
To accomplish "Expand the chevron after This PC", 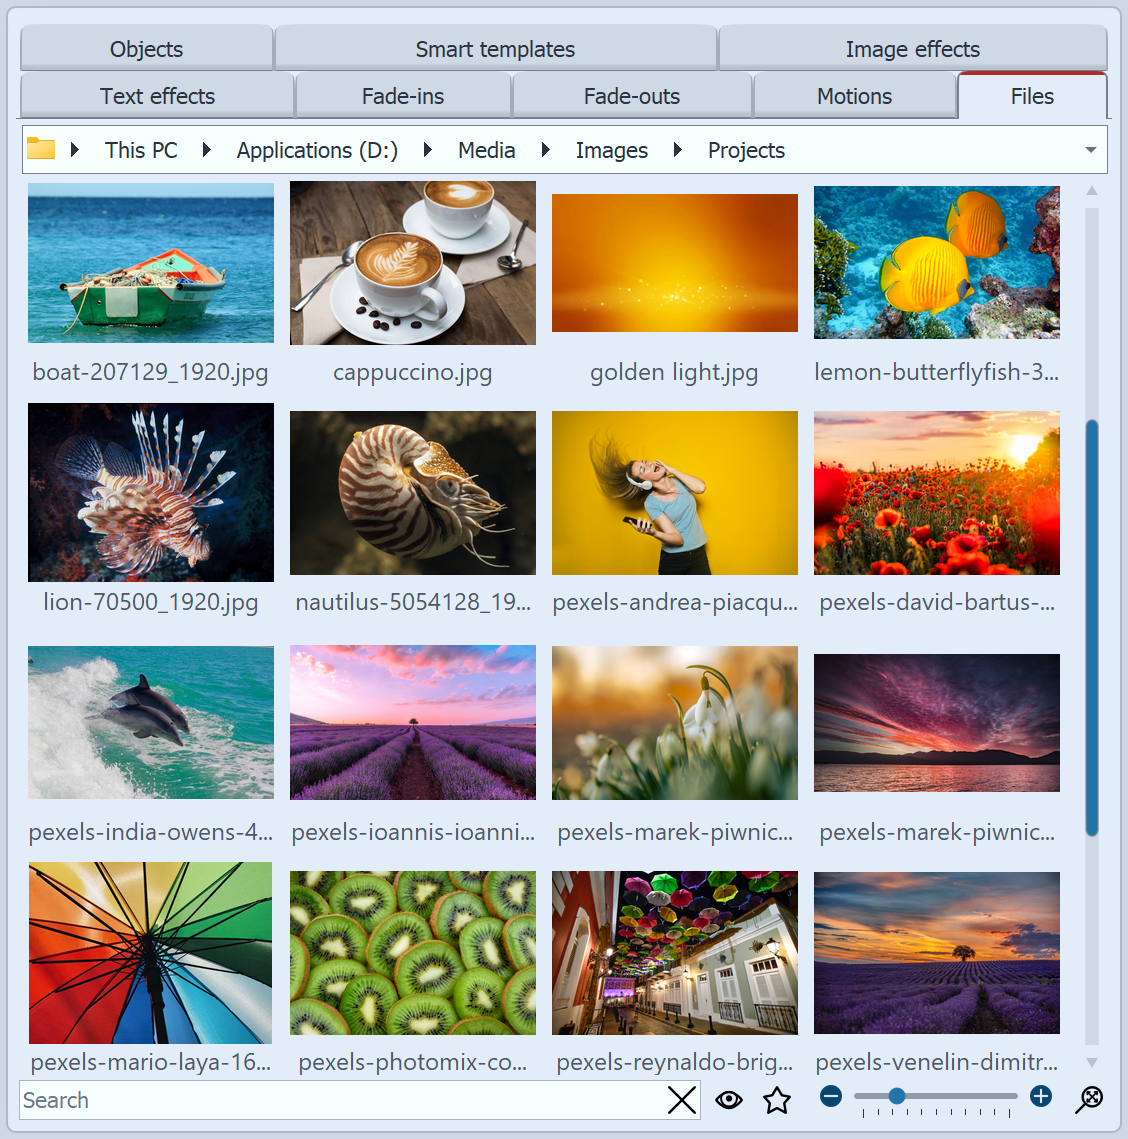I will [x=206, y=149].
